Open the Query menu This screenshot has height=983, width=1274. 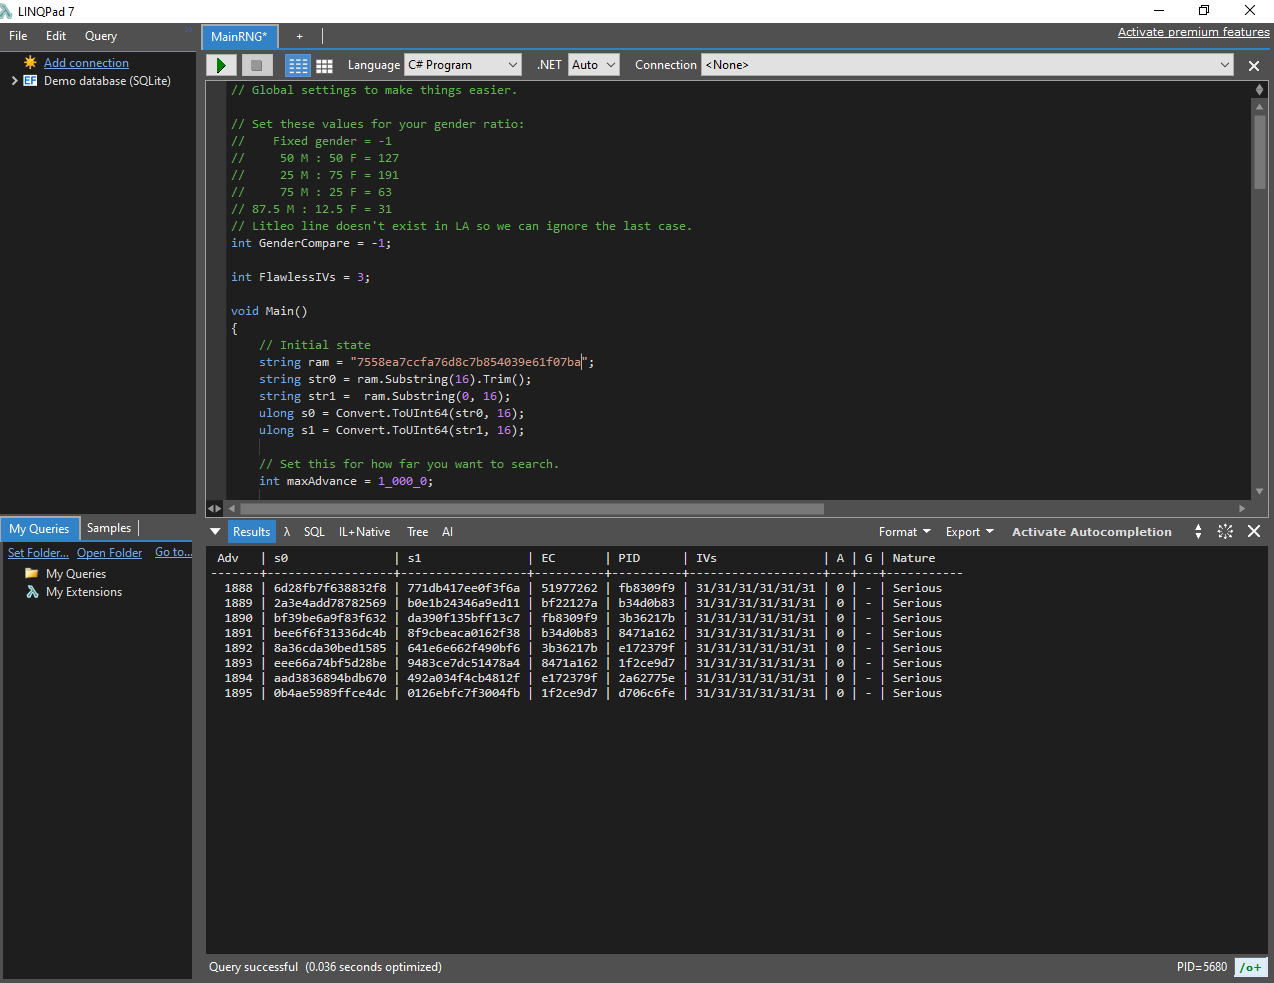click(101, 36)
